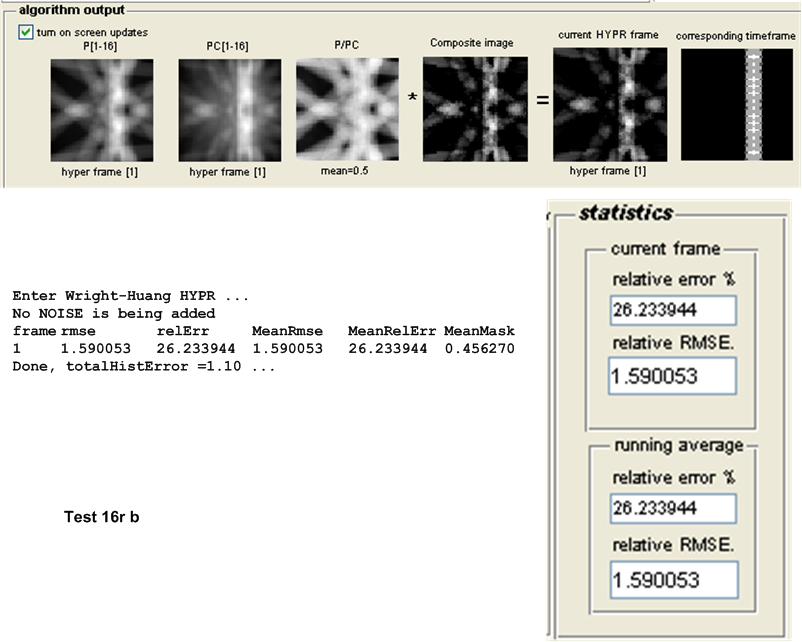The width and height of the screenshot is (802, 642).
Task: Select the current frame relative RMSE field
Action: (x=671, y=376)
